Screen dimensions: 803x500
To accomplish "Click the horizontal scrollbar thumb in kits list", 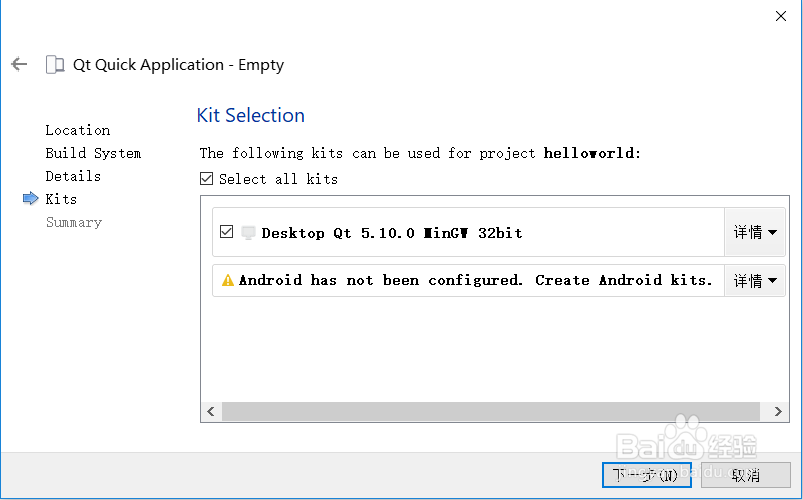I will 491,411.
